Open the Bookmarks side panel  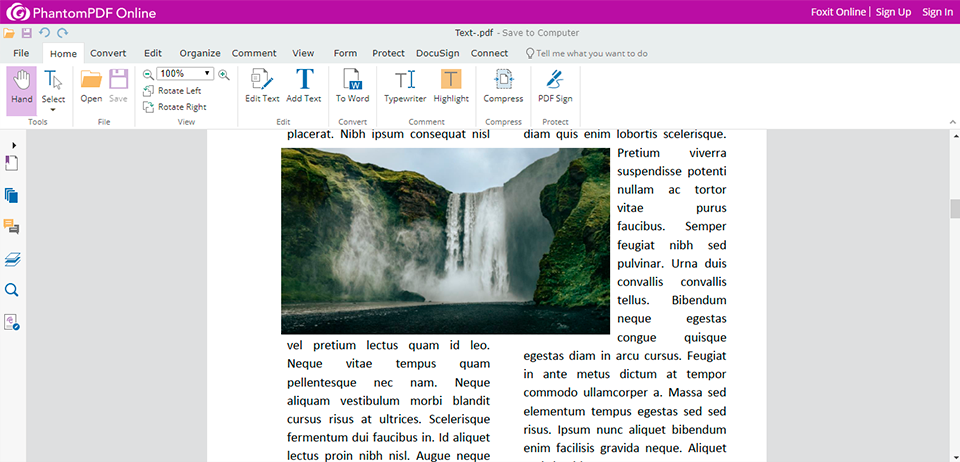(12, 163)
